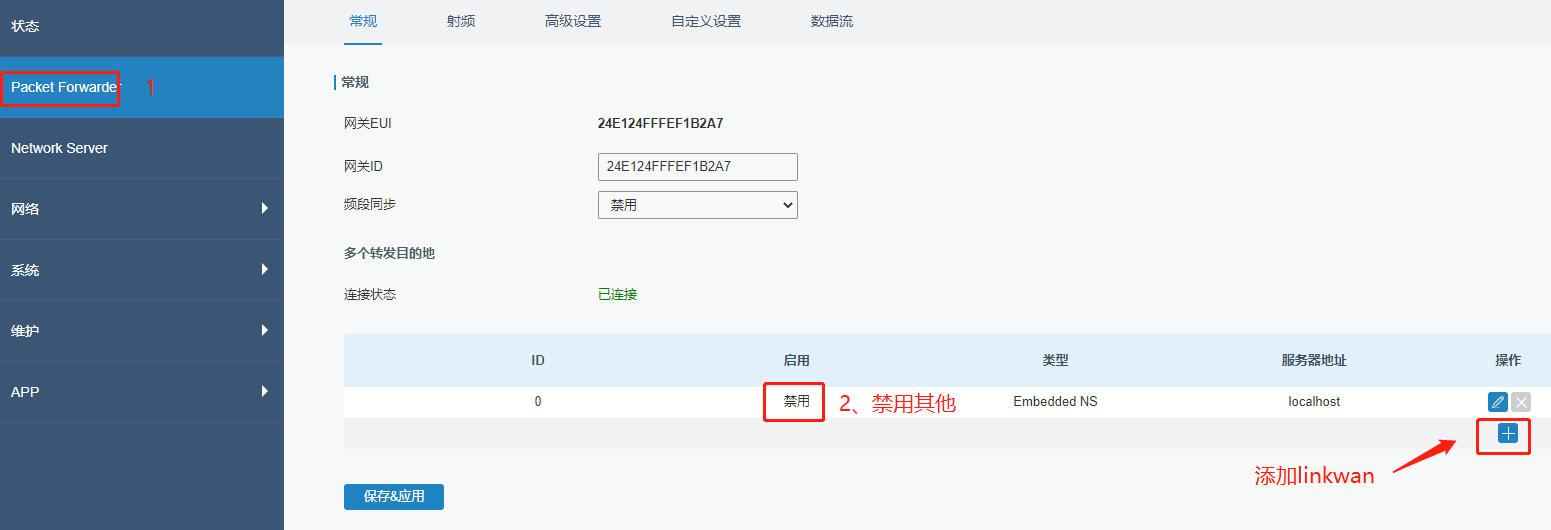
Task: Click the 禁用 status in row 0
Action: tap(796, 402)
